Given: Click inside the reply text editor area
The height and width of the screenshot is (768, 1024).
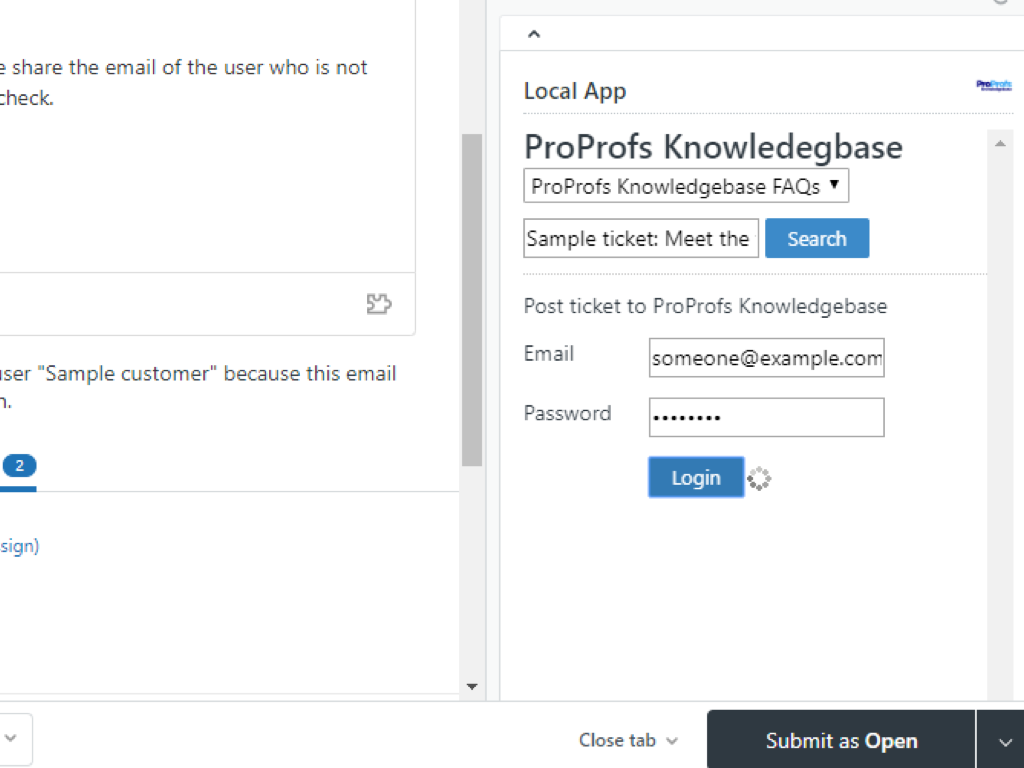Looking at the screenshot, I should coord(200,180).
